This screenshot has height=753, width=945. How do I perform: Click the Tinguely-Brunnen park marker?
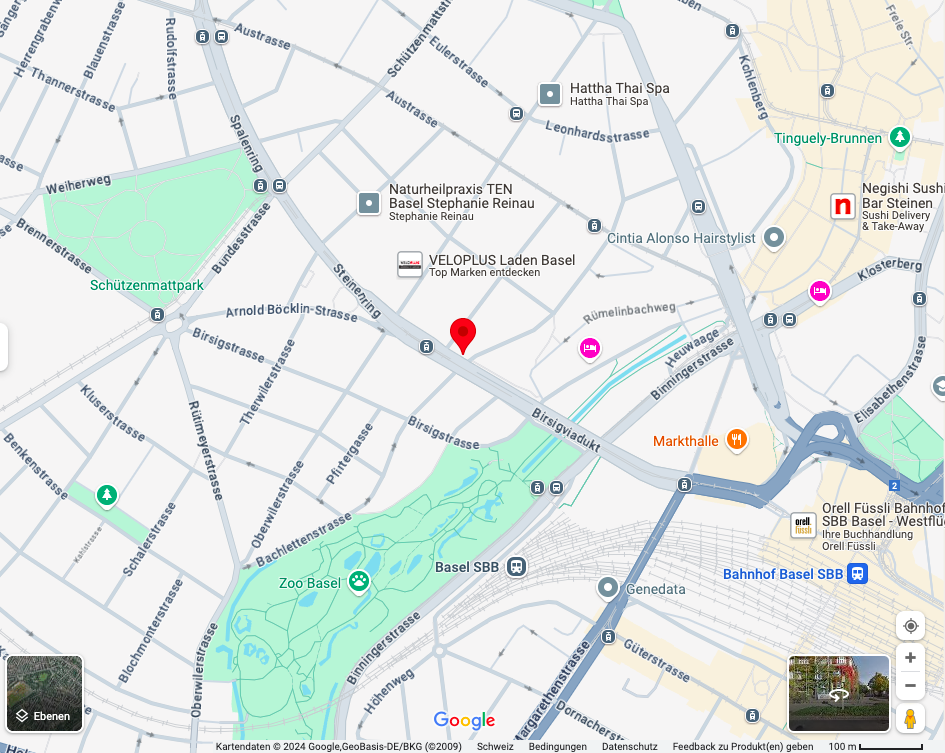[x=900, y=137]
